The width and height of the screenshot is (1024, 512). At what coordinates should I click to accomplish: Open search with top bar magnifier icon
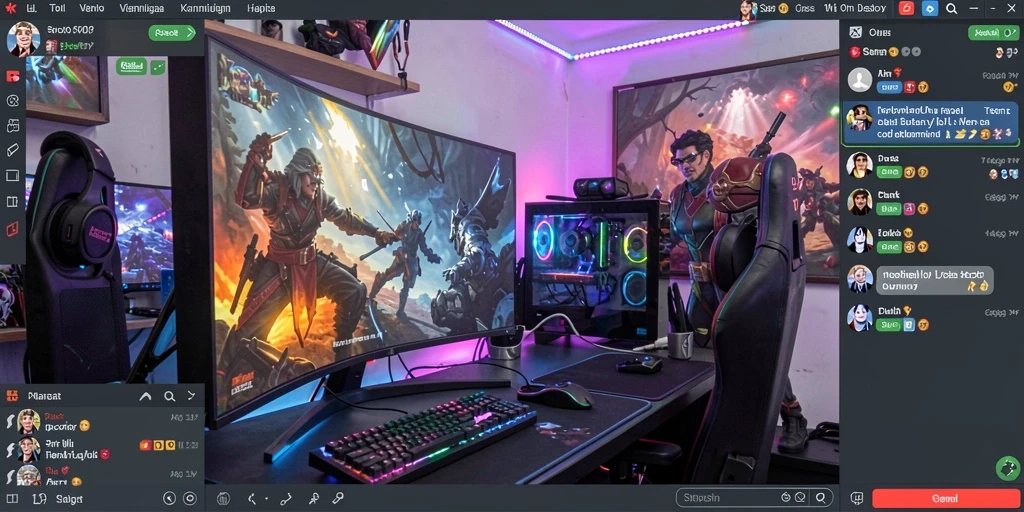click(952, 8)
